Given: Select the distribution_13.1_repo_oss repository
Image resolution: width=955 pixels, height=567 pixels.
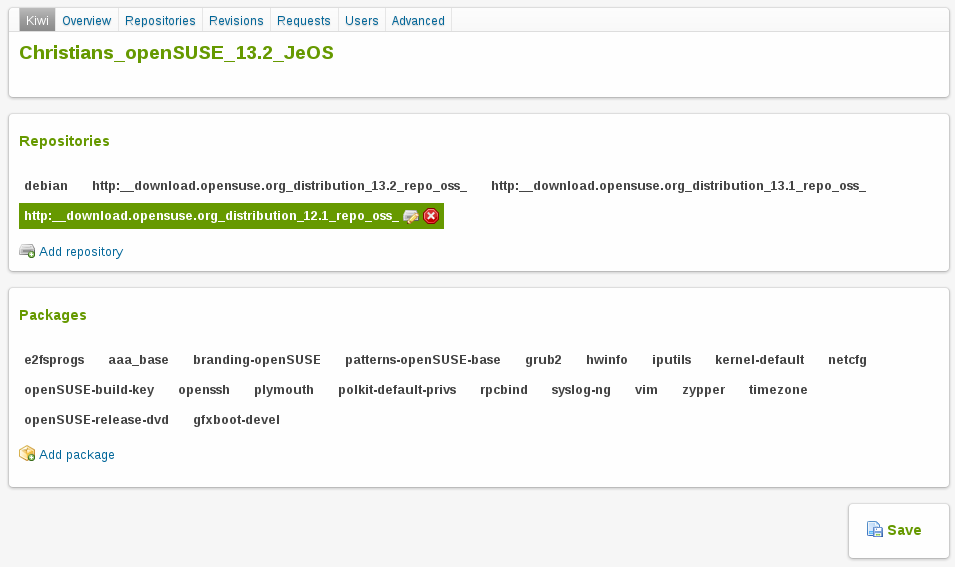Looking at the screenshot, I should pyautogui.click(x=678, y=186).
